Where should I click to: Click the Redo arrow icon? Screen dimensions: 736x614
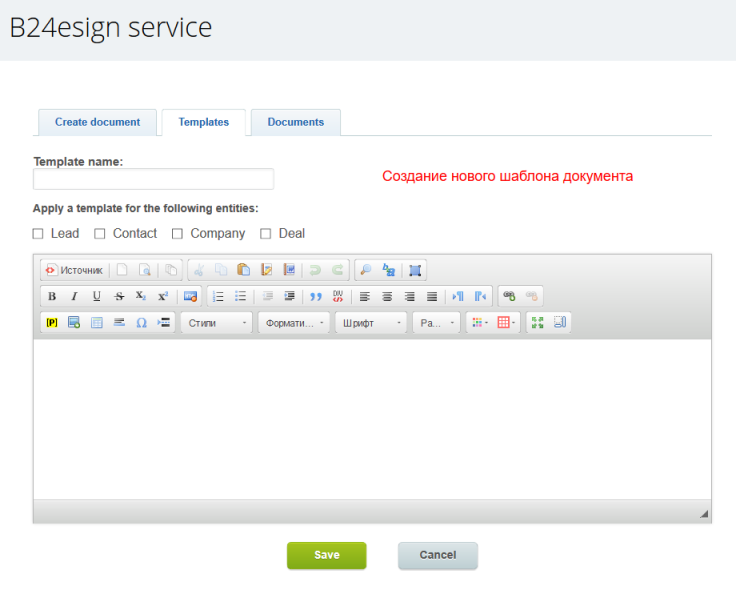pos(337,270)
